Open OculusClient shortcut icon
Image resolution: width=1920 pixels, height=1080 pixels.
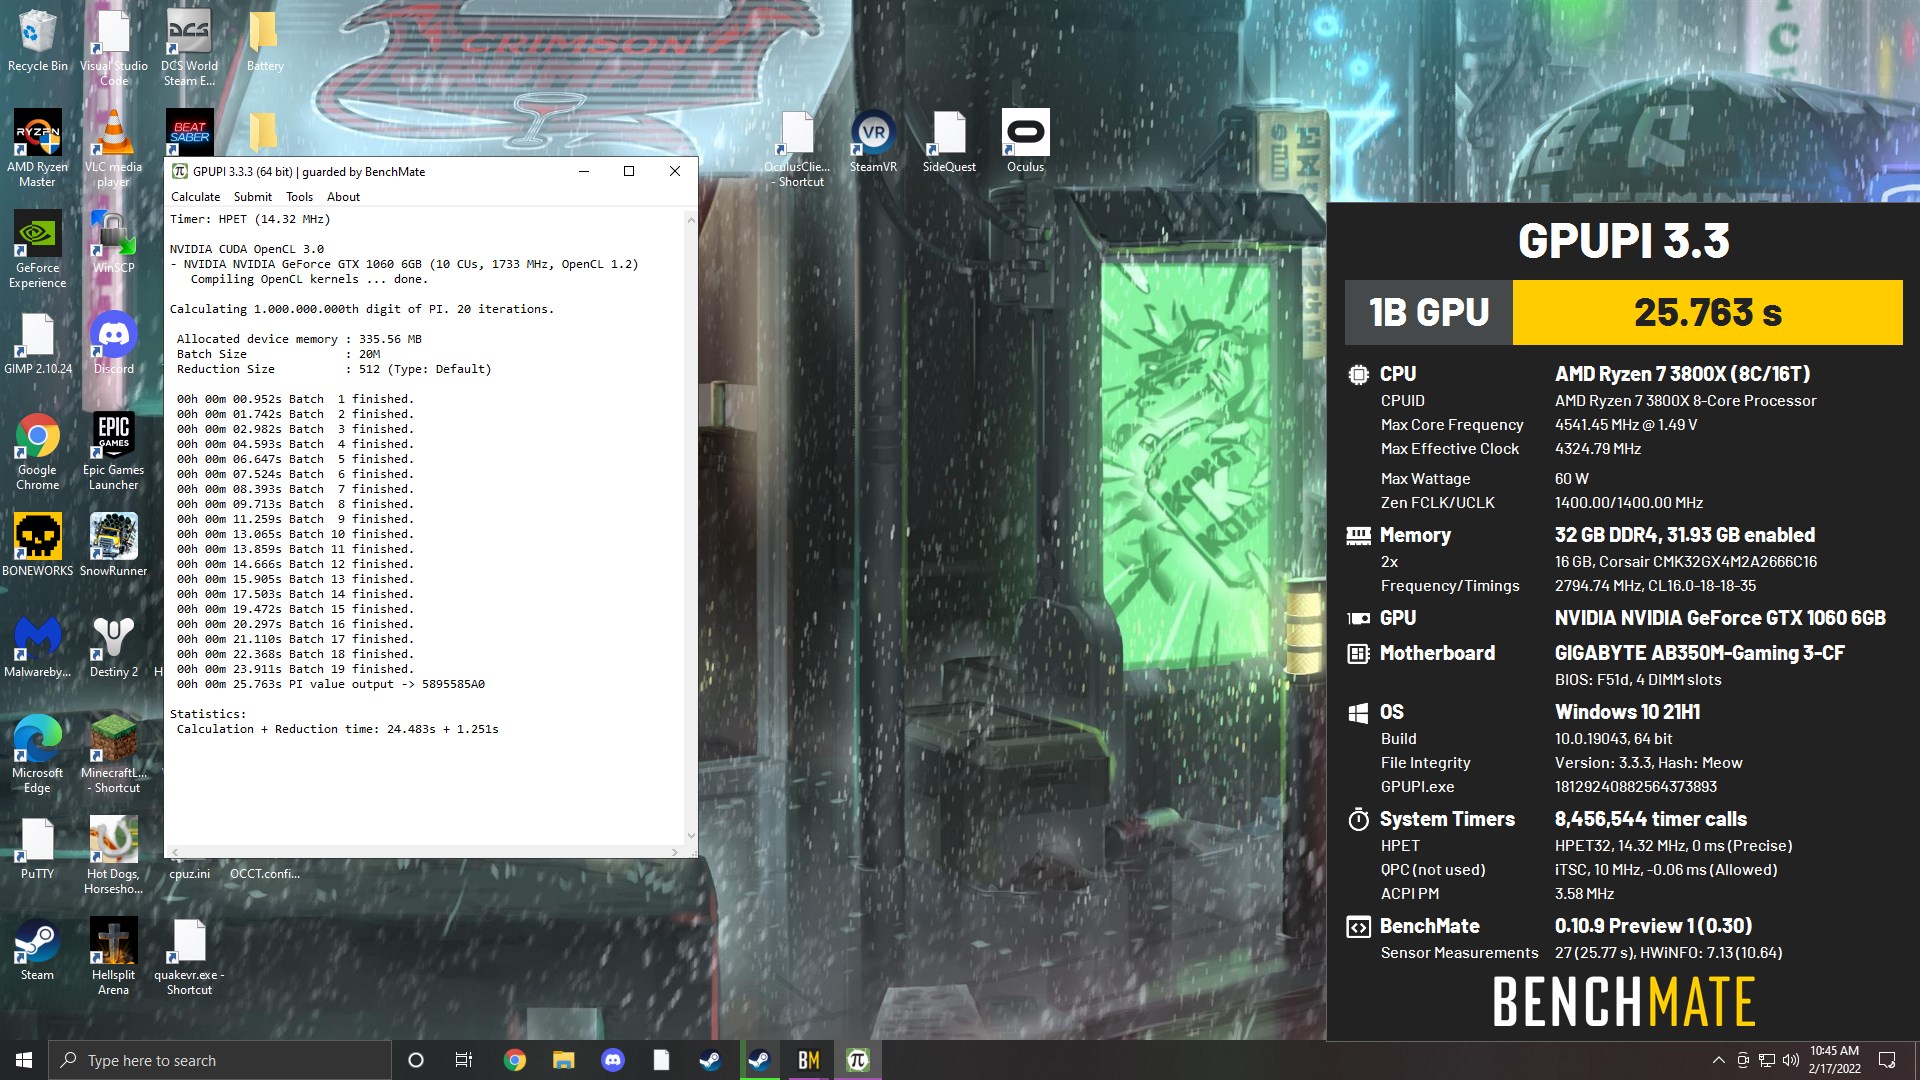tap(799, 147)
